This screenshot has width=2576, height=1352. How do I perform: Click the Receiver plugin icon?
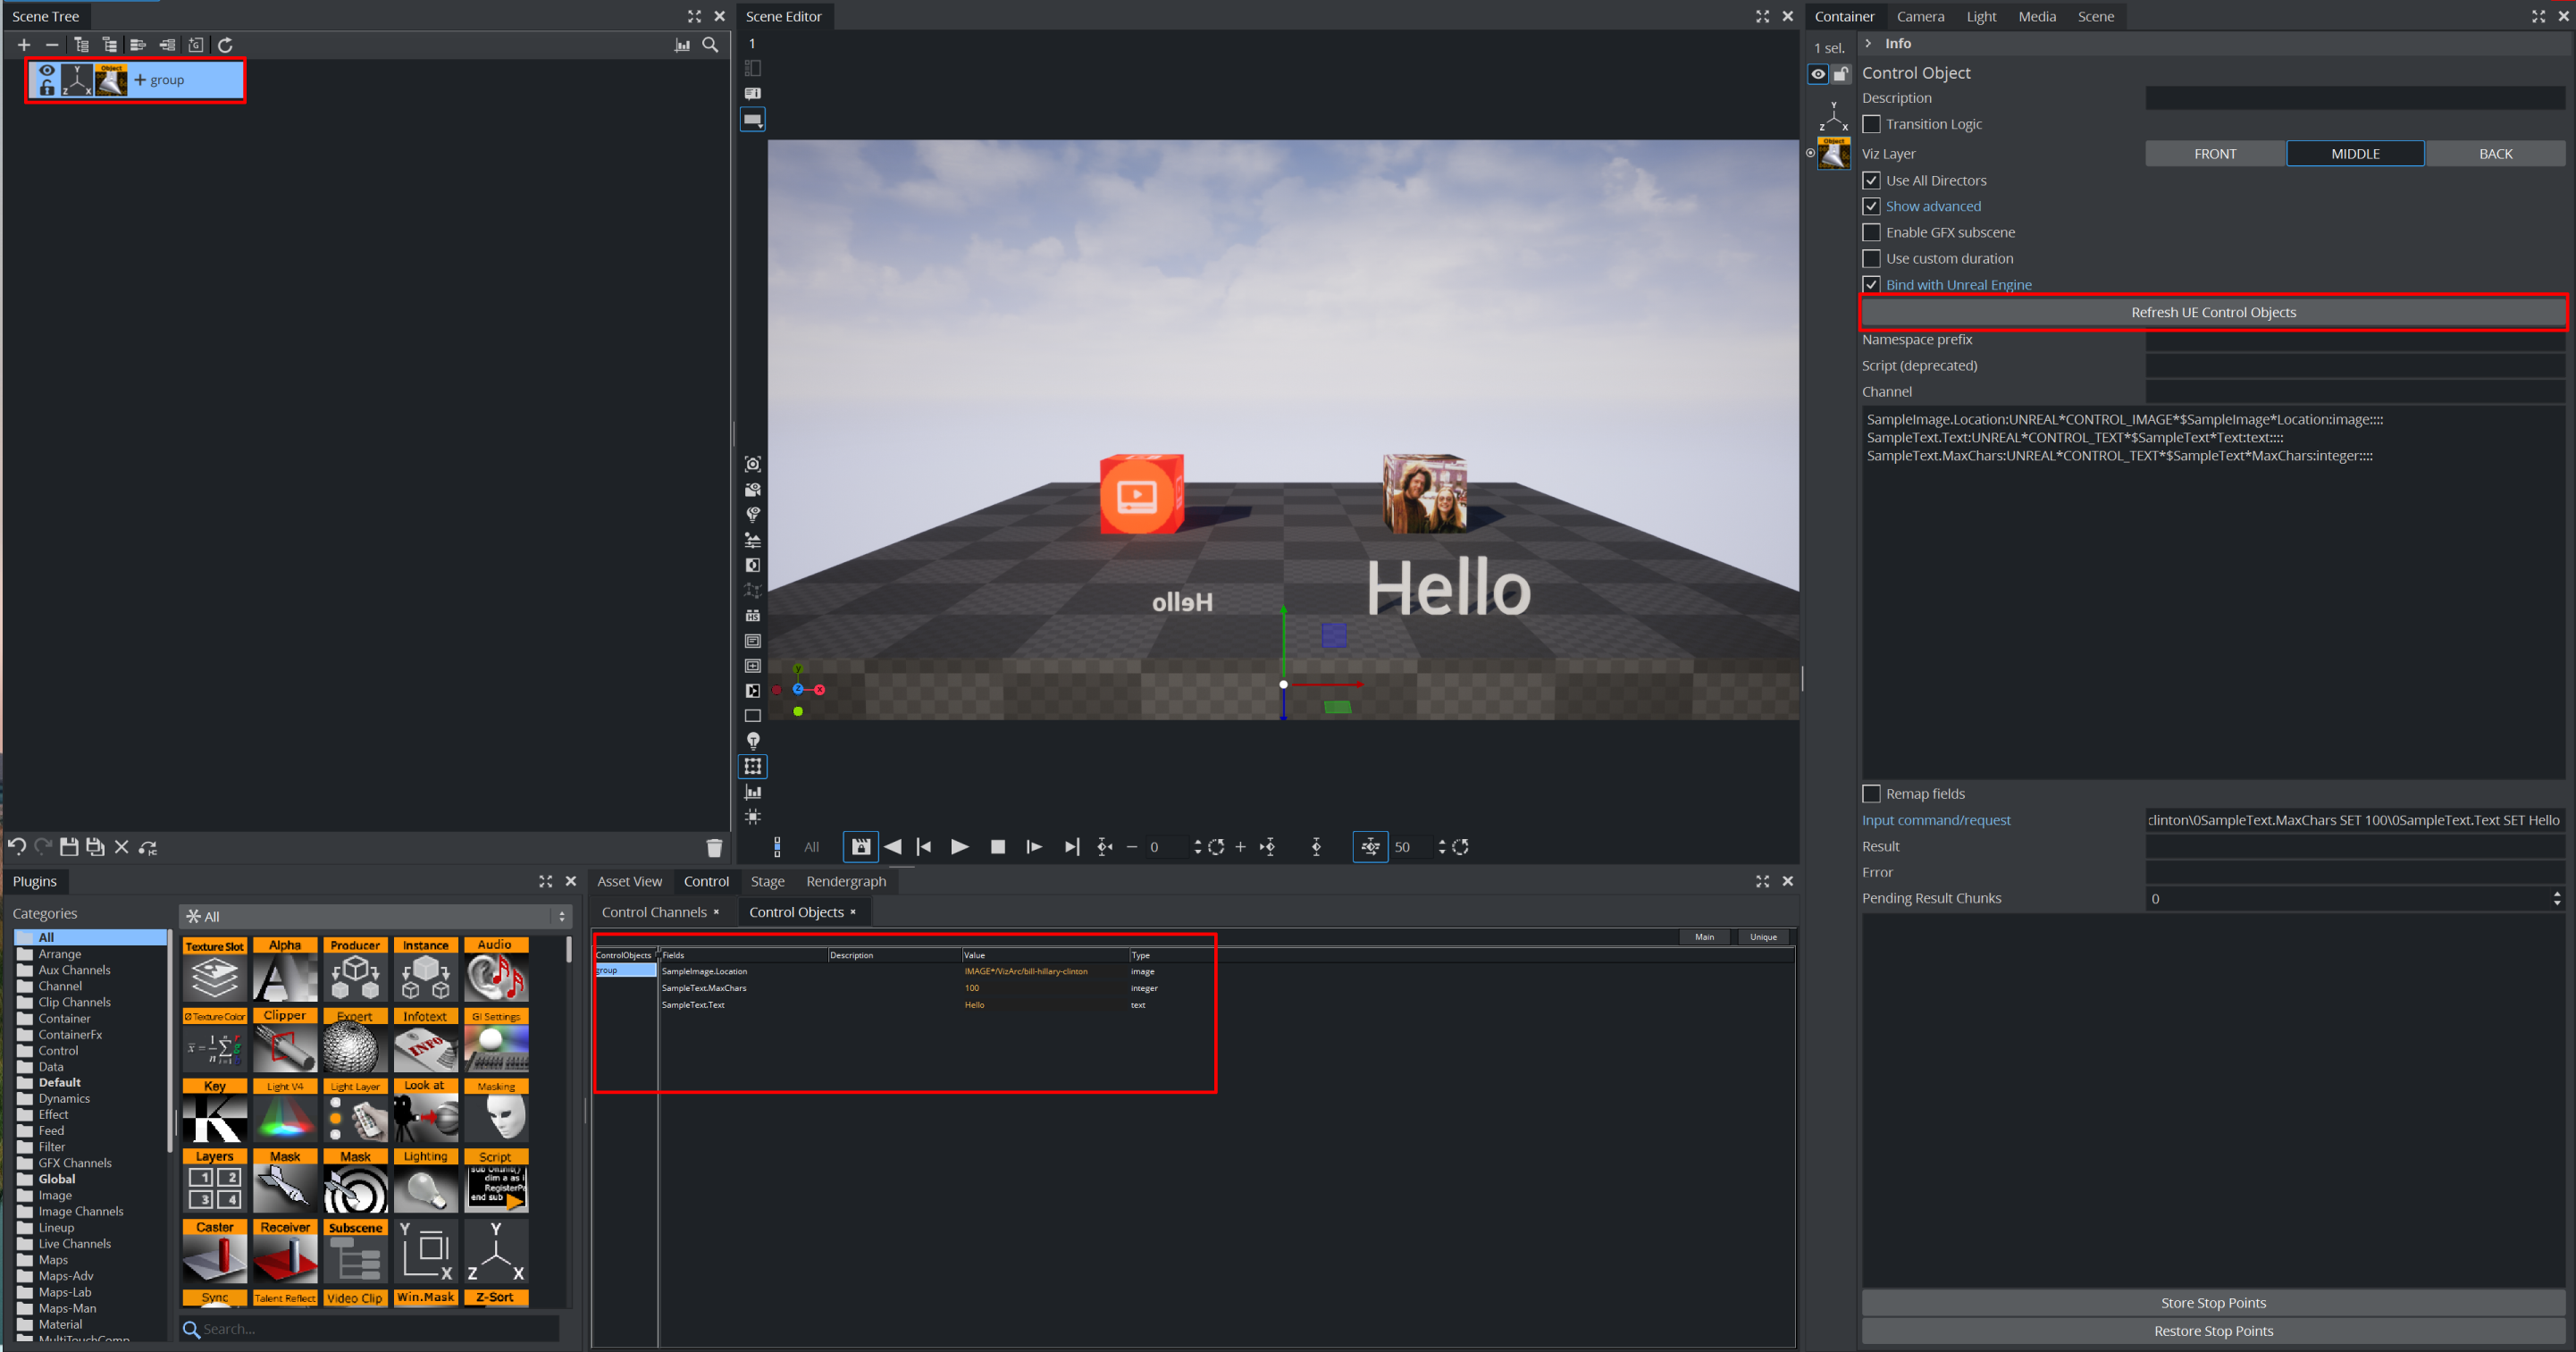point(284,1256)
